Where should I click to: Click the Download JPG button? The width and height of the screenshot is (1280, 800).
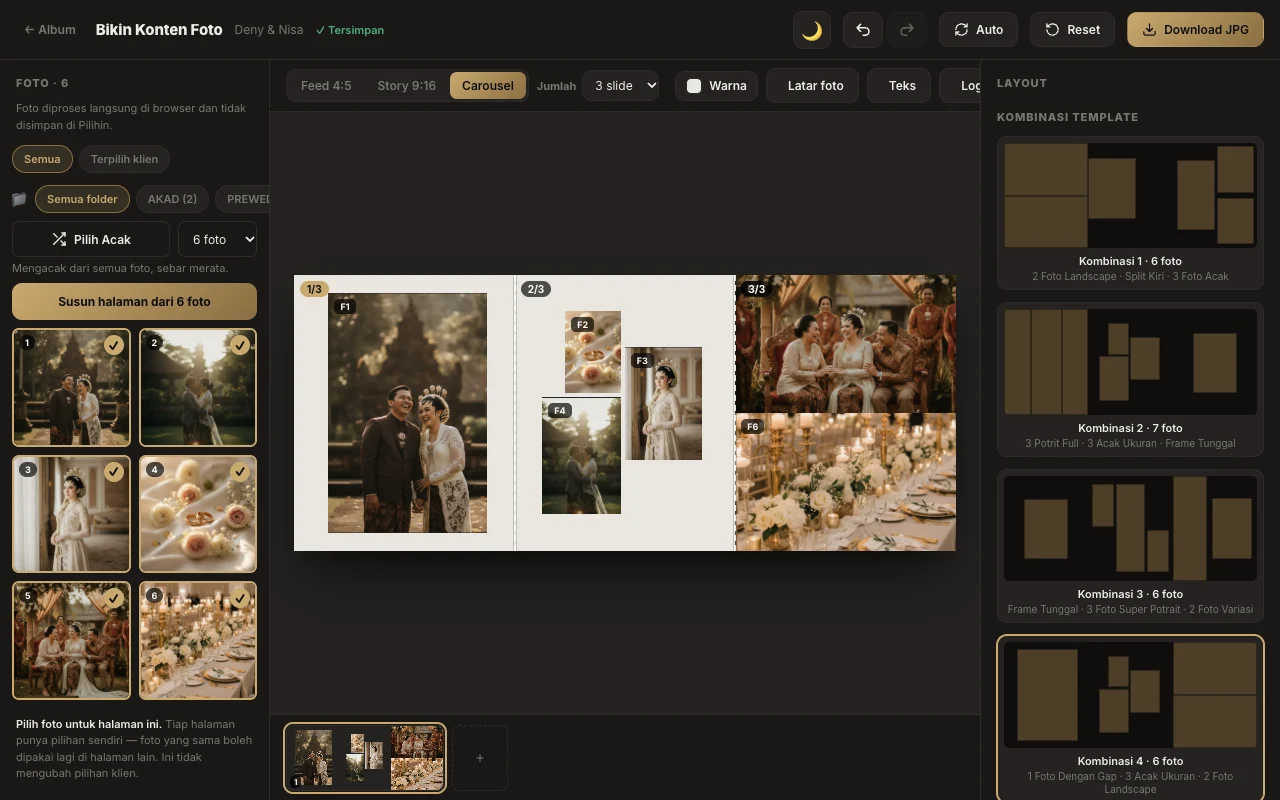point(1195,30)
